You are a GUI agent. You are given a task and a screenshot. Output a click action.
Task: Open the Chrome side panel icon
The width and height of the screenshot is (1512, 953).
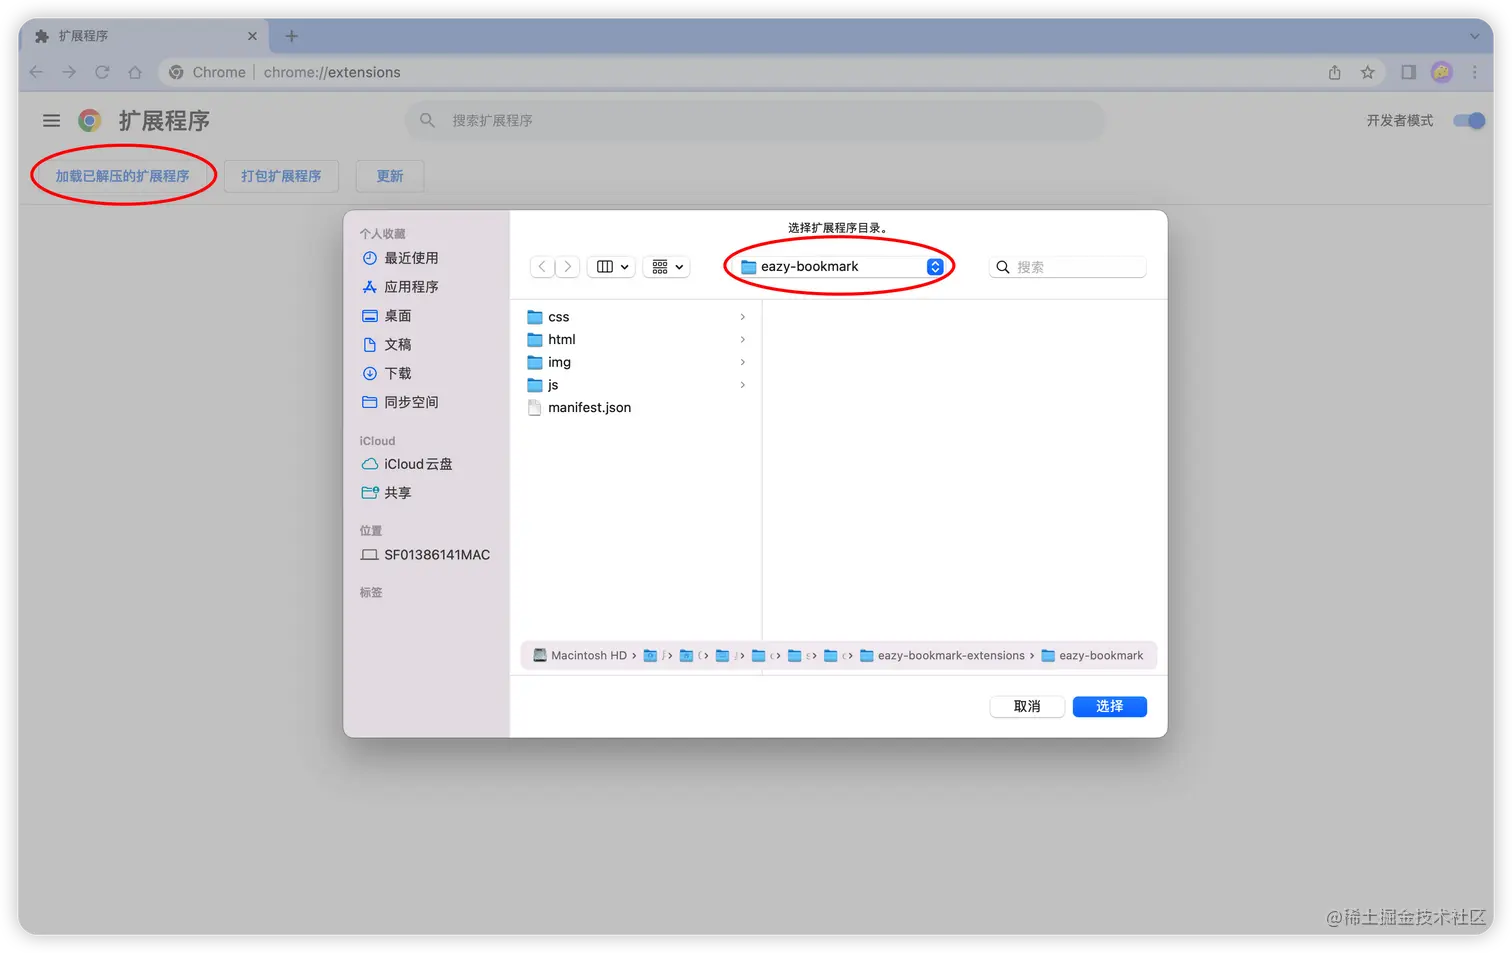coord(1408,72)
